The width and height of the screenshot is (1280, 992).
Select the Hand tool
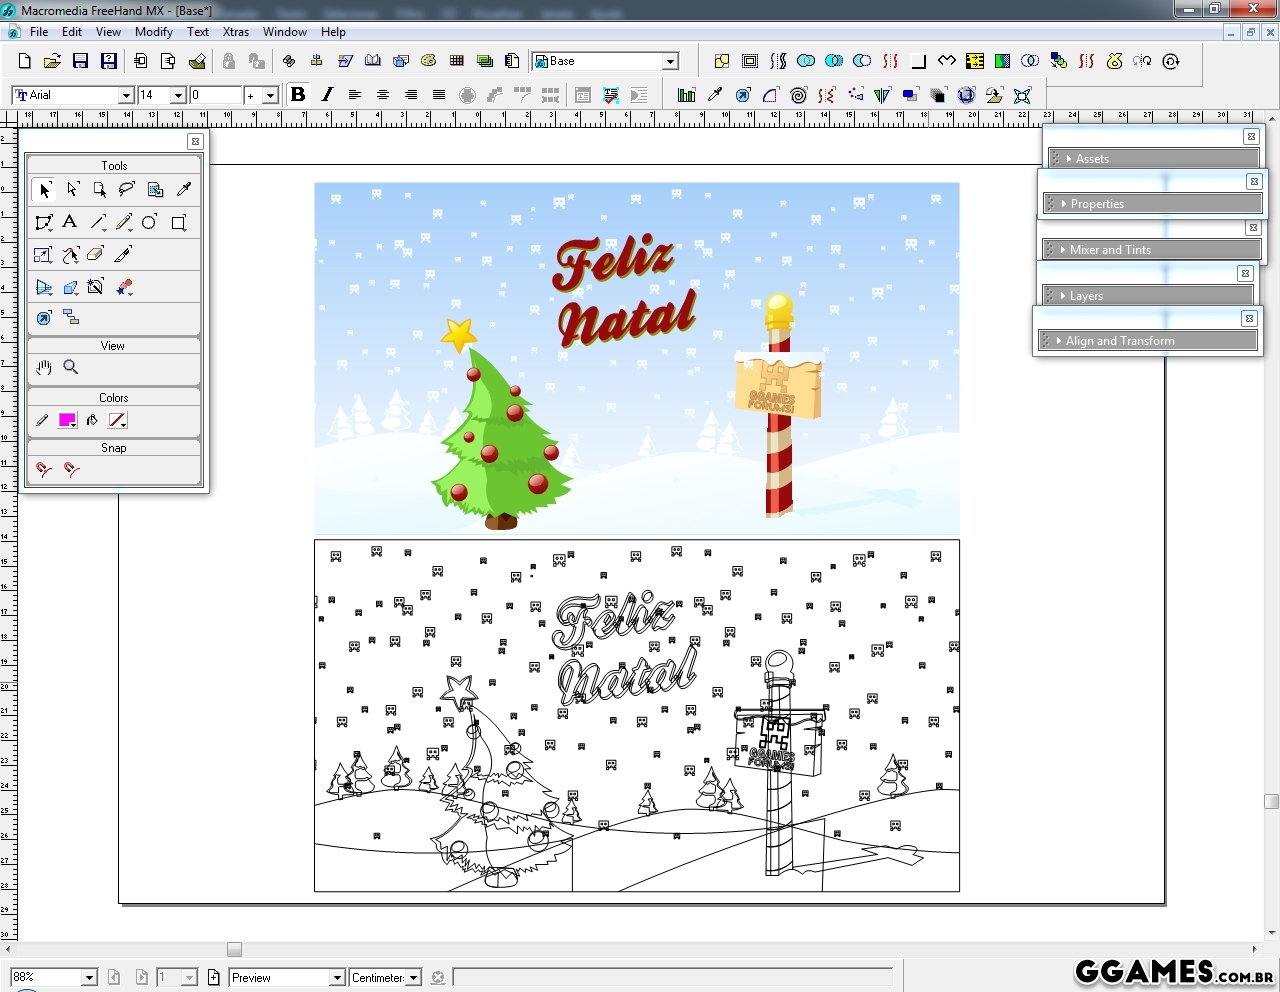click(44, 367)
